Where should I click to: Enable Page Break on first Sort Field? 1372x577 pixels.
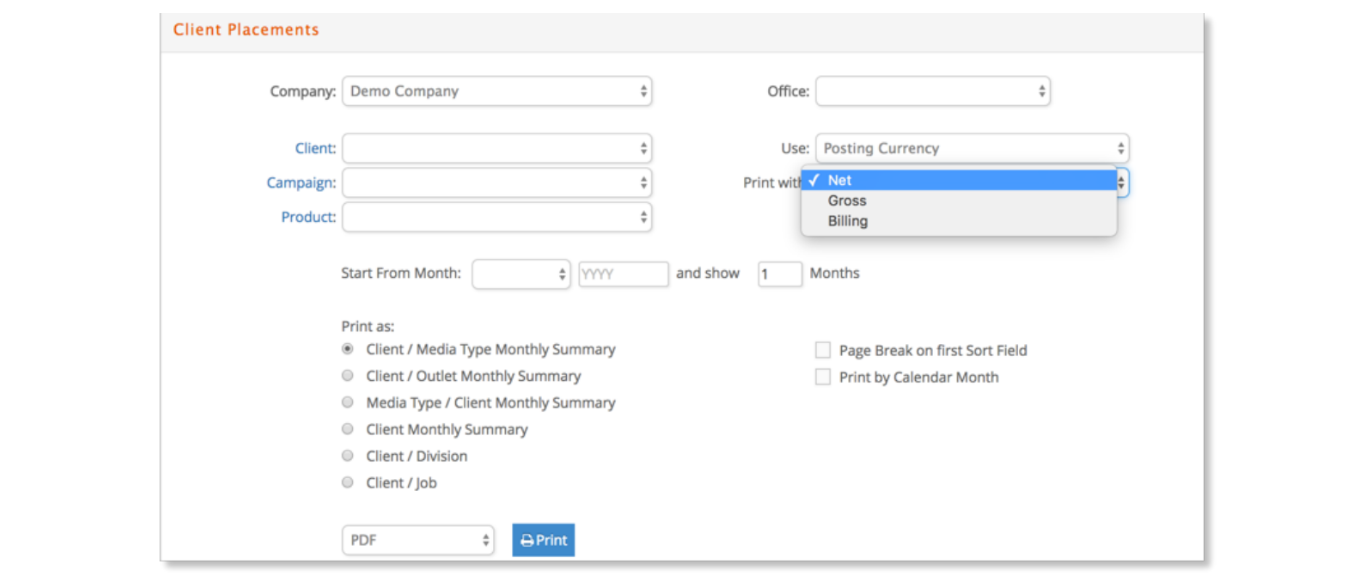point(823,350)
